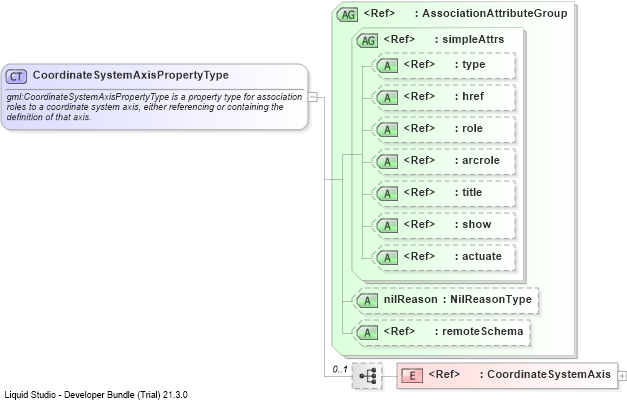Select the type attribute label
Screen dimensions: 627x400
pyautogui.click(x=473, y=64)
